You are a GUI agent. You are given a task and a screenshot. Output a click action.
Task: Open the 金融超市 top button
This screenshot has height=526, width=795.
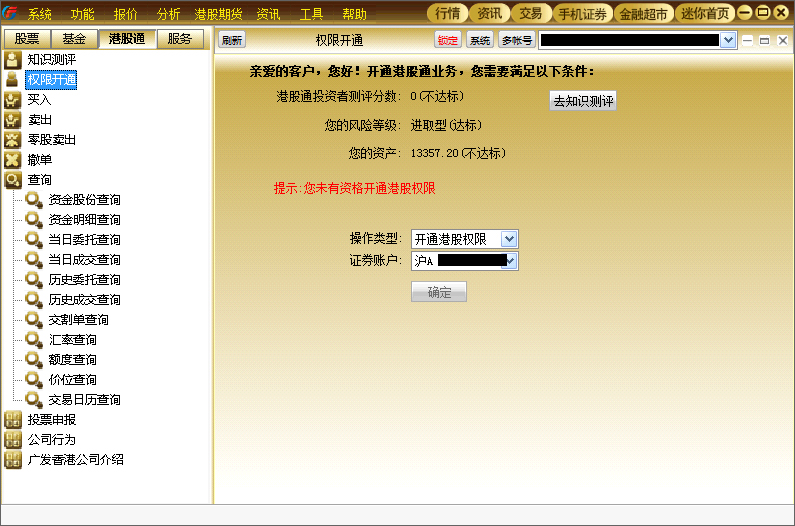(643, 14)
